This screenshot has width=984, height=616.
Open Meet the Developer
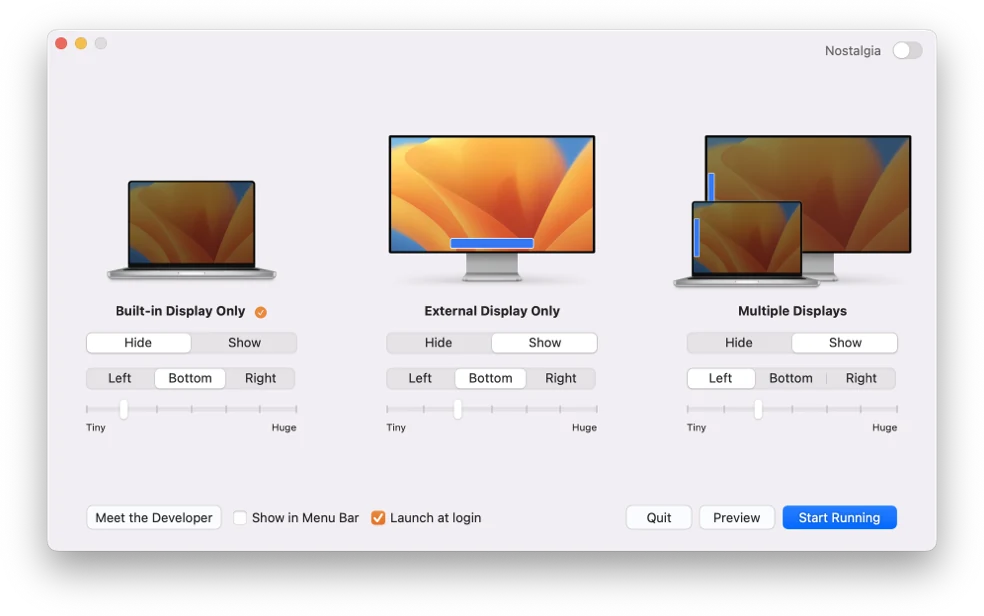pyautogui.click(x=154, y=518)
